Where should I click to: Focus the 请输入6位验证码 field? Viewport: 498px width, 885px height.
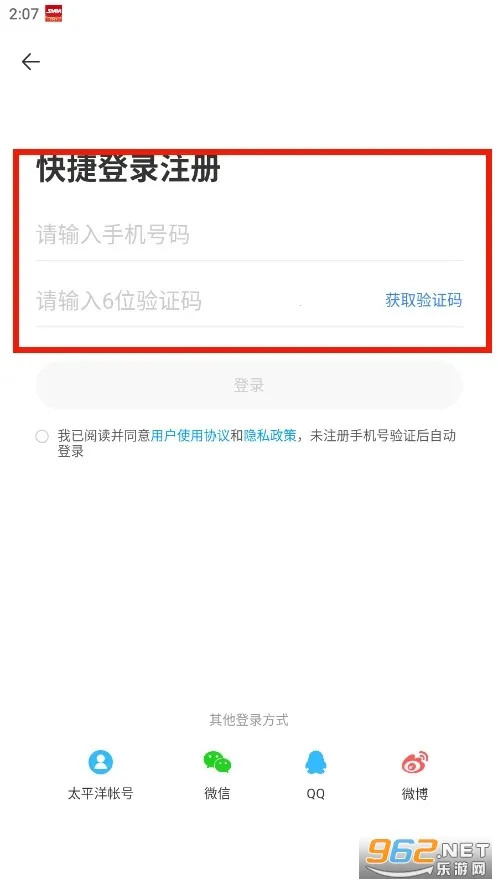203,300
